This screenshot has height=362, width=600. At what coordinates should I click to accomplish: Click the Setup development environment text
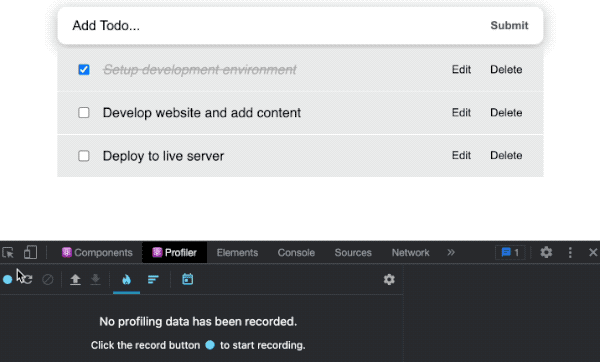pos(199,70)
